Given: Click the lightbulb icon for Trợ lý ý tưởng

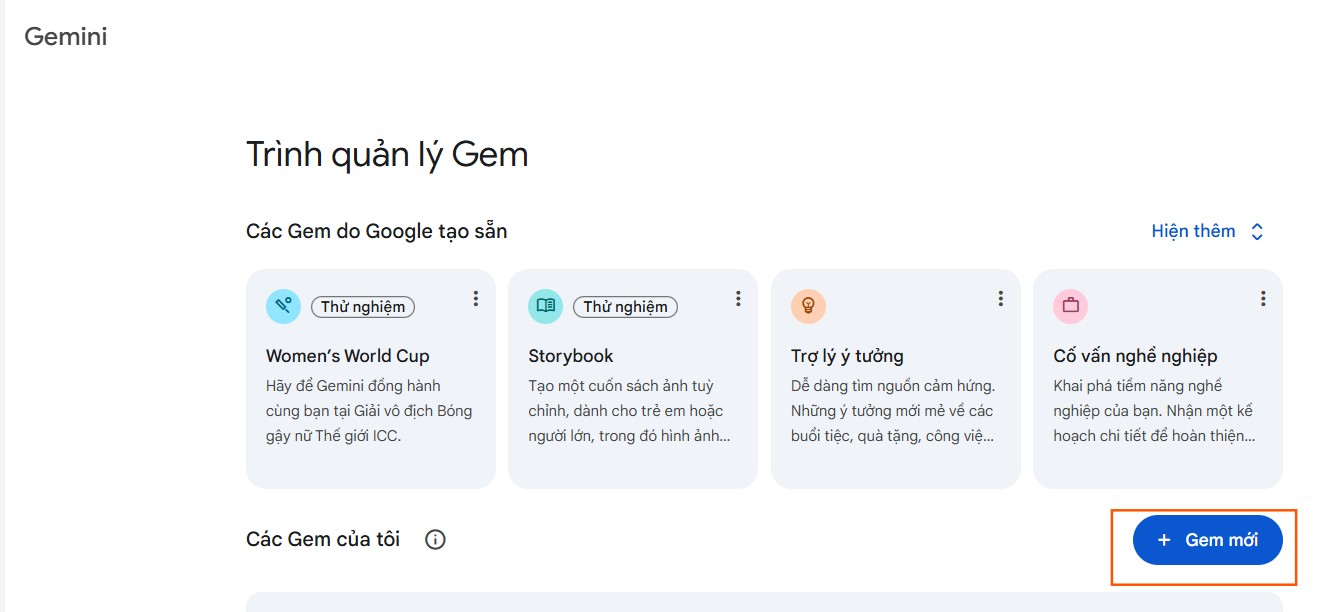Looking at the screenshot, I should pos(808,306).
